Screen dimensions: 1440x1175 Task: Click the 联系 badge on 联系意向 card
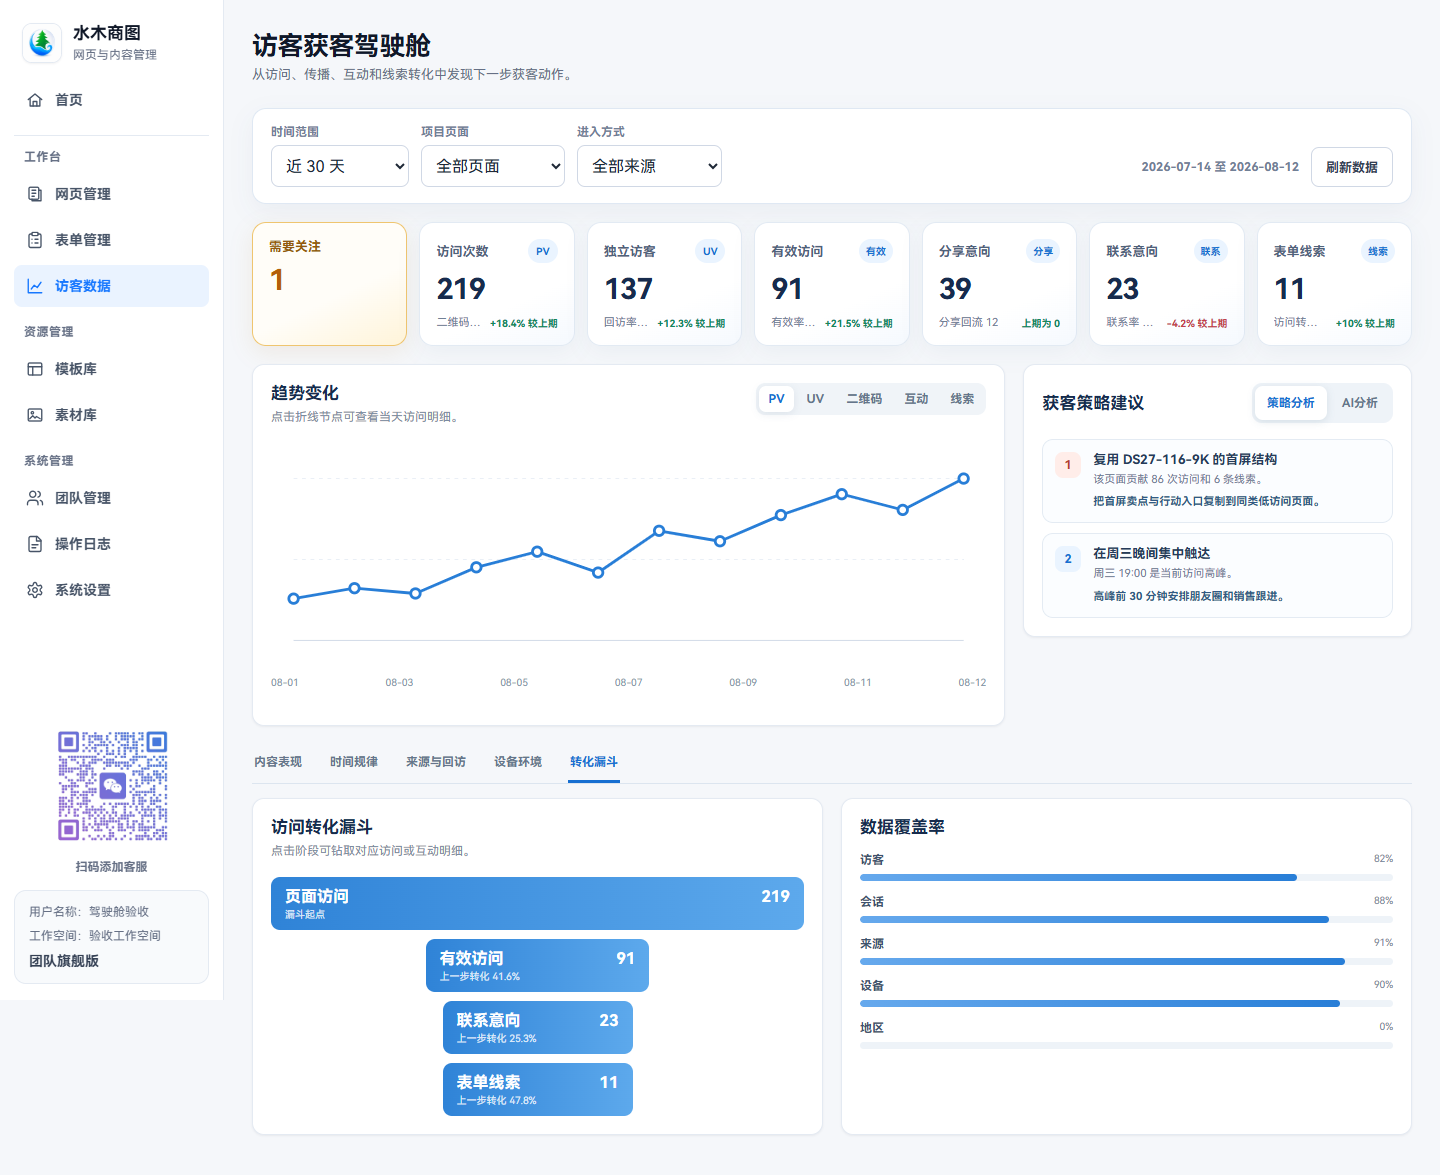(1210, 252)
